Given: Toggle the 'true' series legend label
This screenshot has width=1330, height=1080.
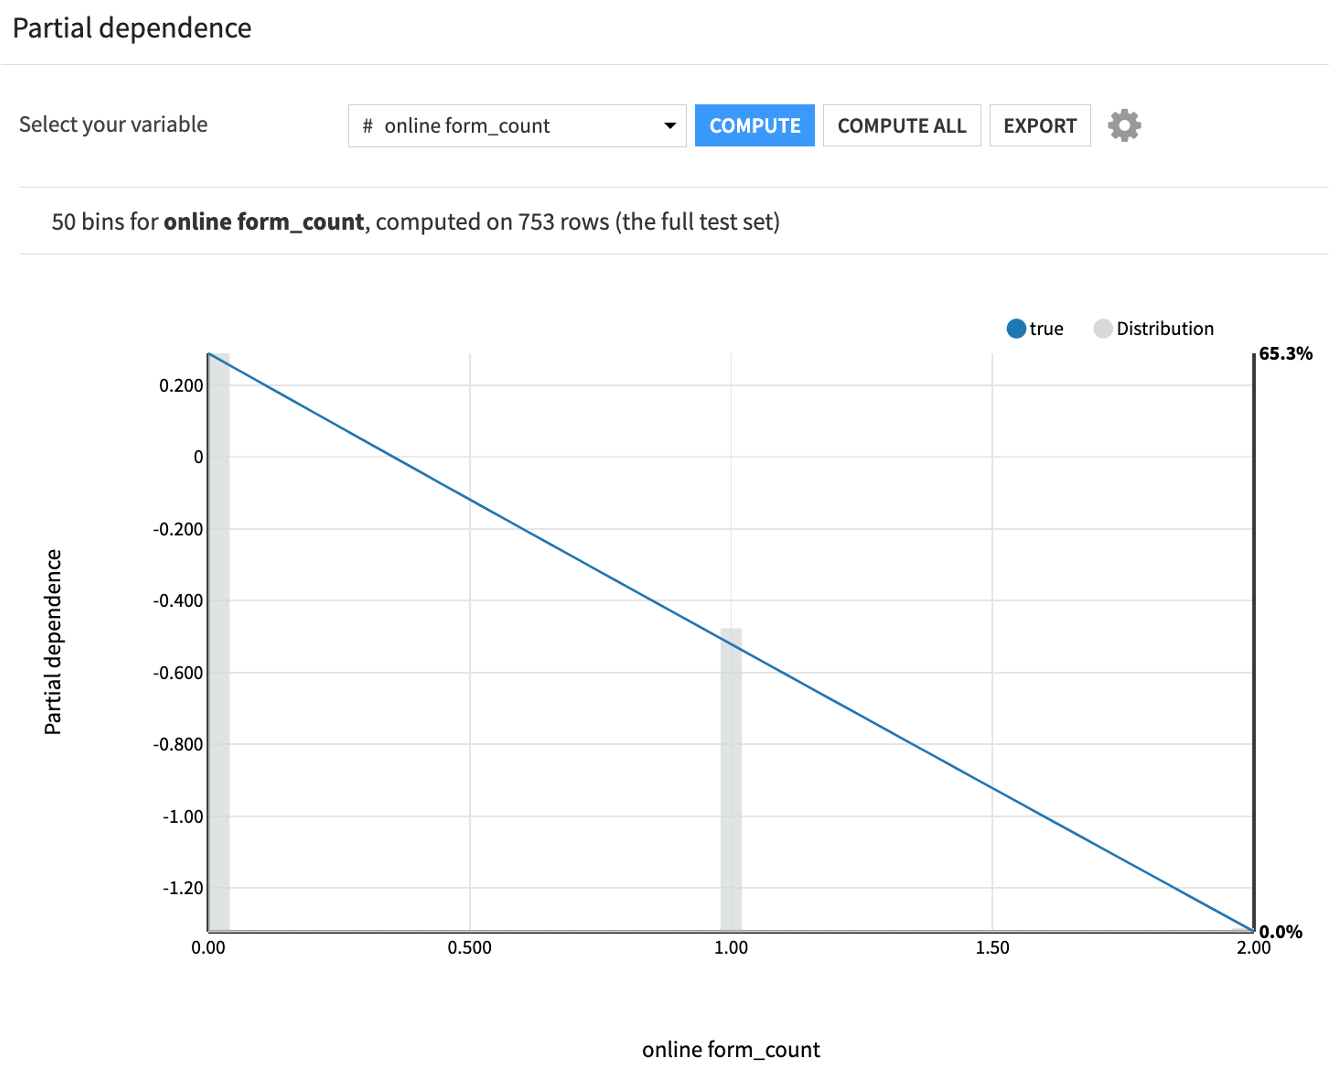Looking at the screenshot, I should [x=1046, y=329].
